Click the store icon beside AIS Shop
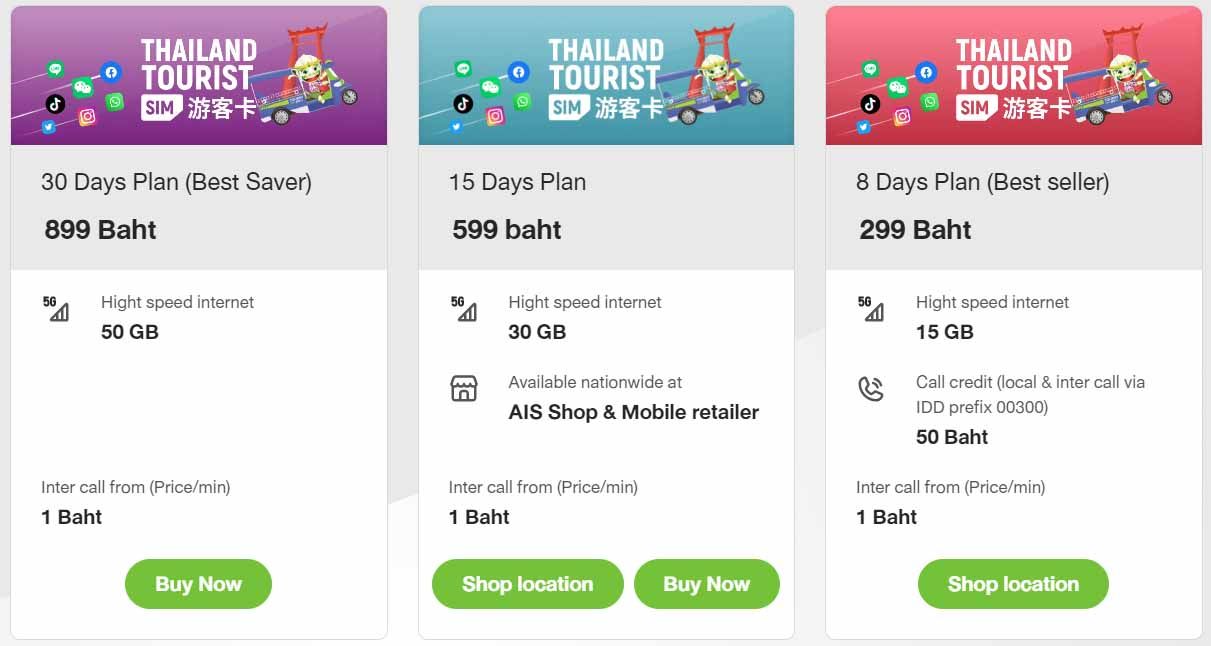Viewport: 1211px width, 646px height. click(464, 388)
